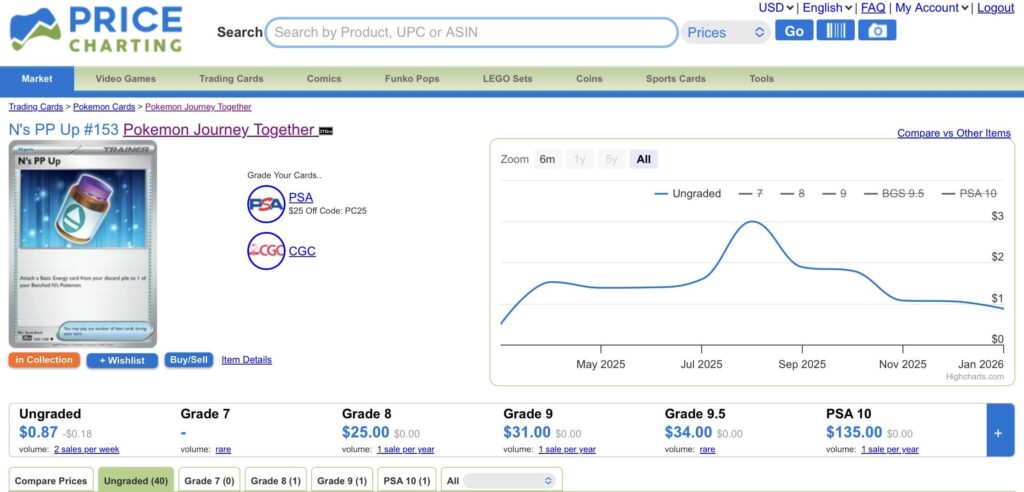This screenshot has height=492, width=1024.
Task: Open the barcode scanner button
Action: point(835,31)
